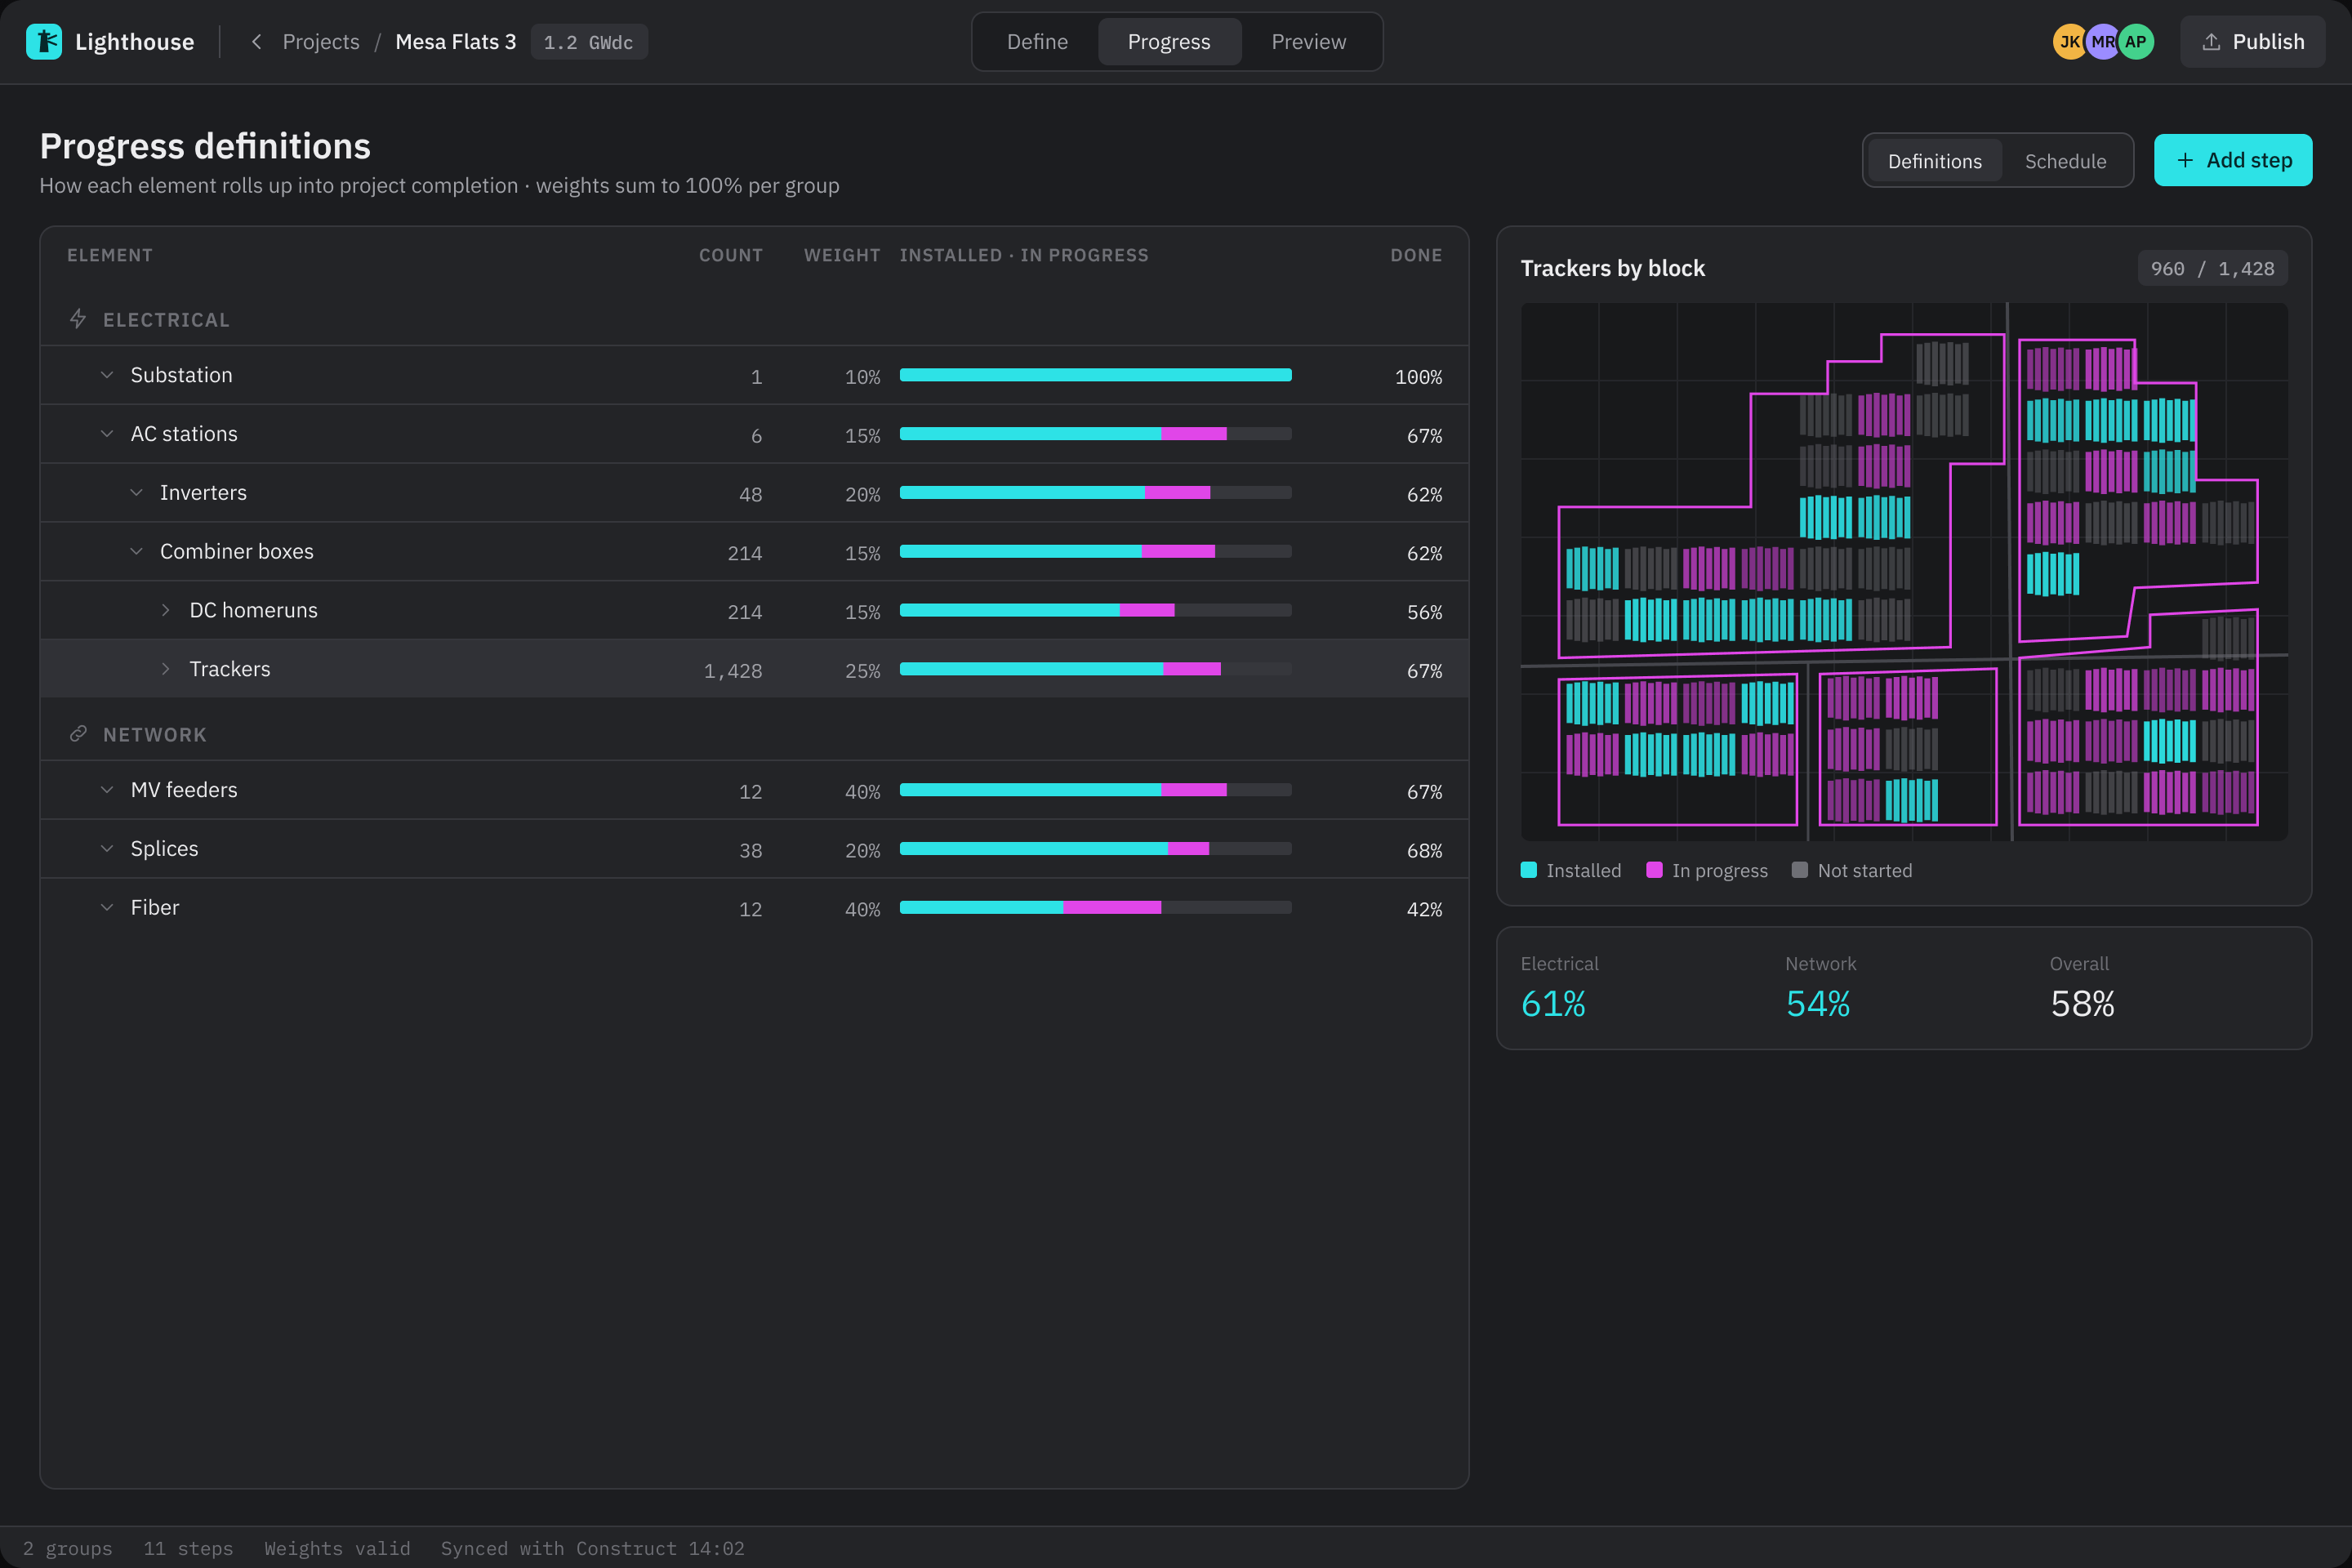Image resolution: width=2352 pixels, height=1568 pixels.
Task: Collapse the AC stations row
Action: [107, 434]
